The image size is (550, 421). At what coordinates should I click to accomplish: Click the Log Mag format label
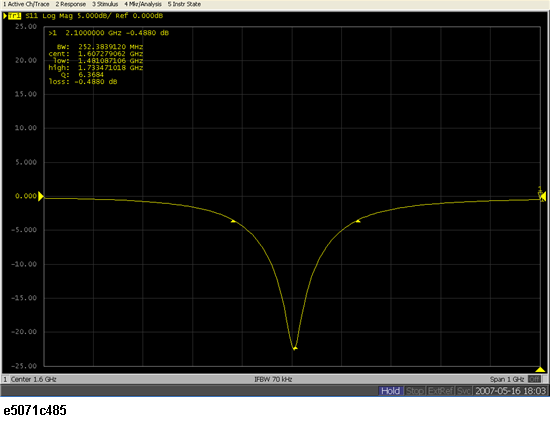point(58,16)
